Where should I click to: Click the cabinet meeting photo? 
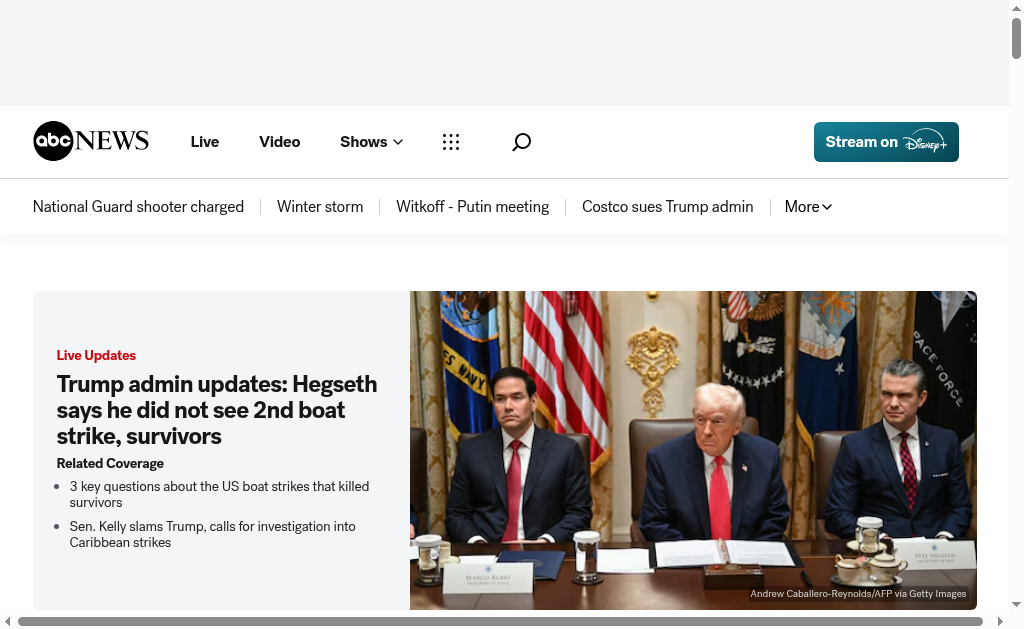692,450
